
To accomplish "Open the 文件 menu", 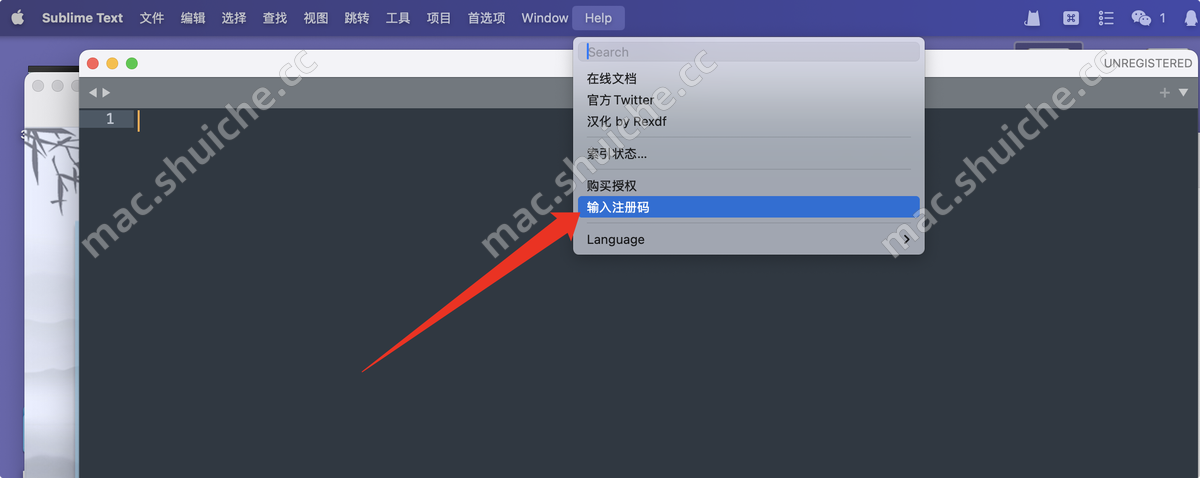I will tap(152, 18).
